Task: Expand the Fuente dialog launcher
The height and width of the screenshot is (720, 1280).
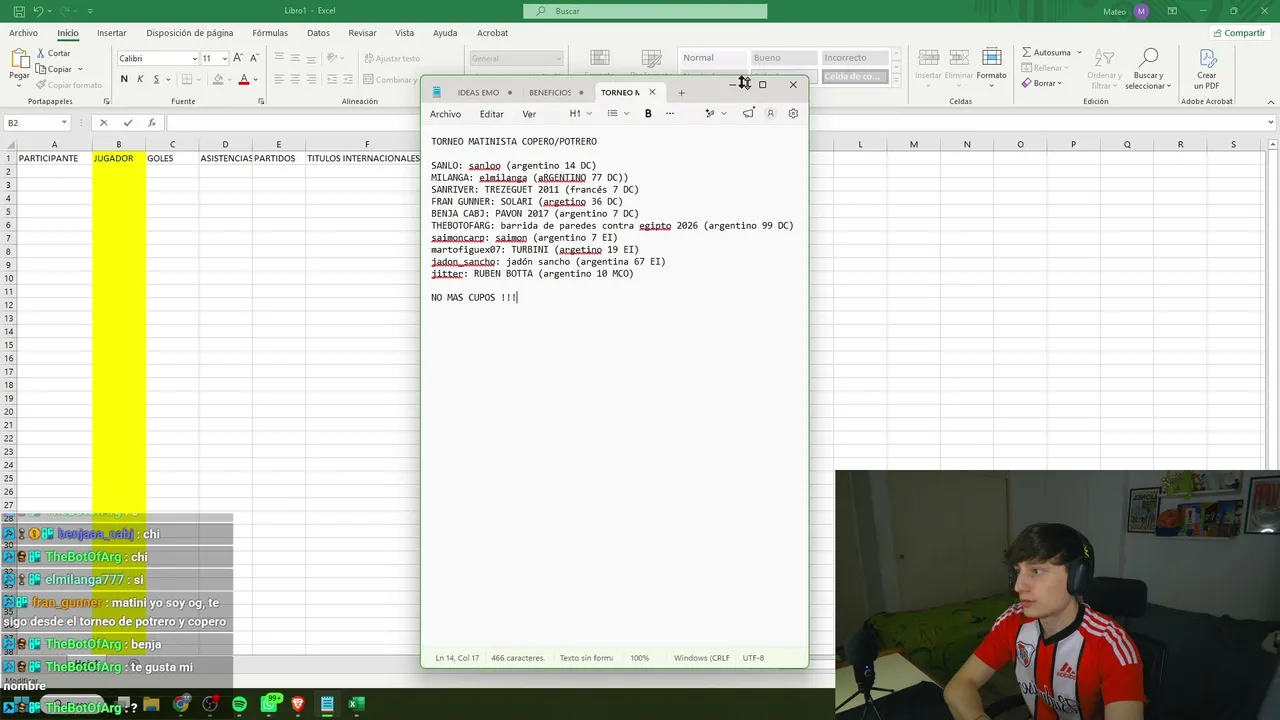Action: tap(262, 101)
